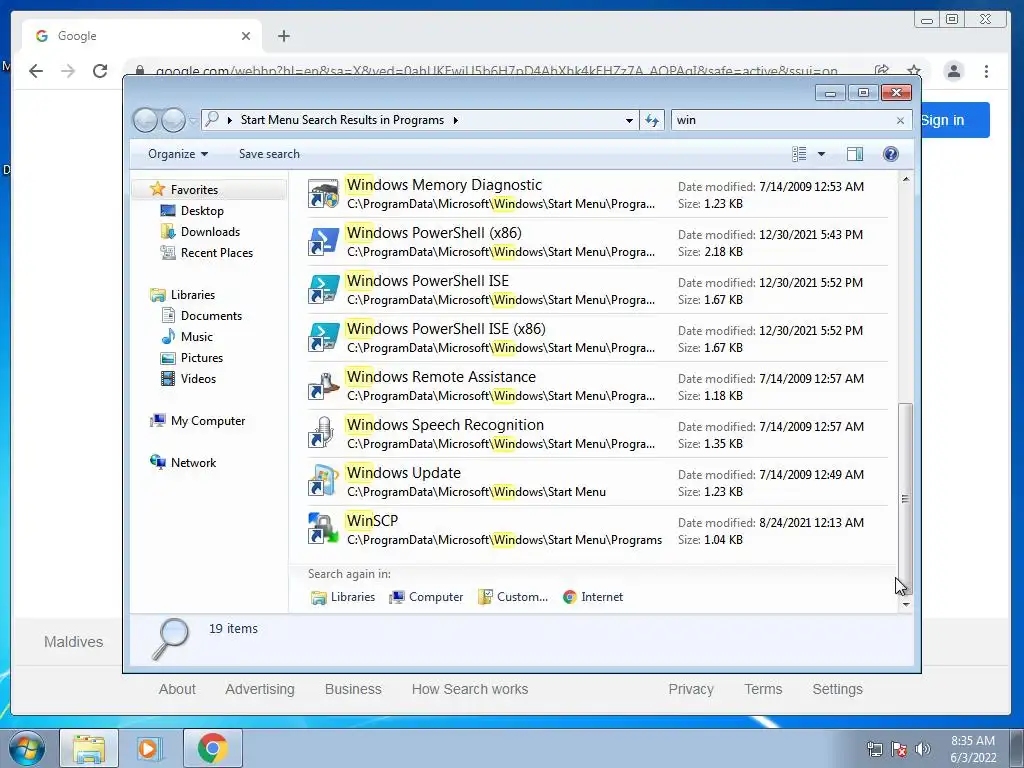Viewport: 1024px width, 768px height.
Task: Click the taskbar clock showing 8:35 AM
Action: pyautogui.click(x=973, y=749)
